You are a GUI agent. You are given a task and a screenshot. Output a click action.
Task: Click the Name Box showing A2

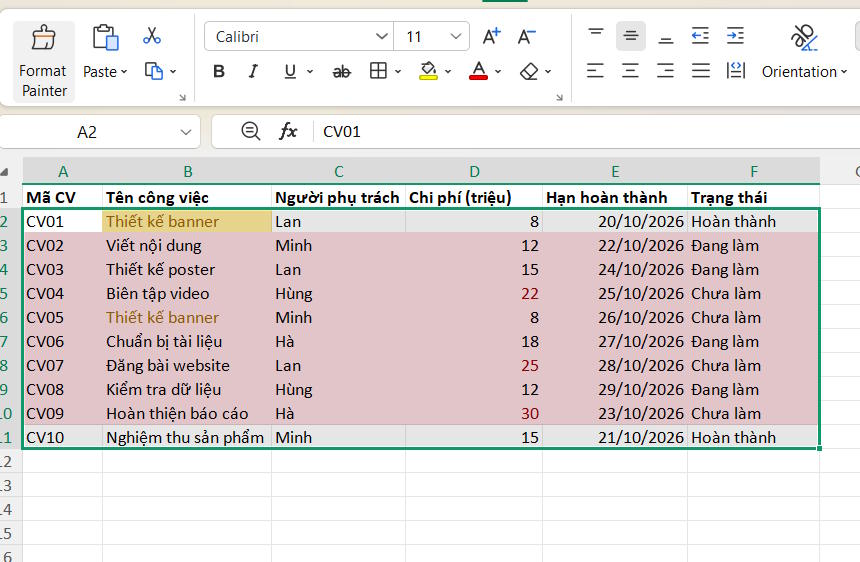87,132
